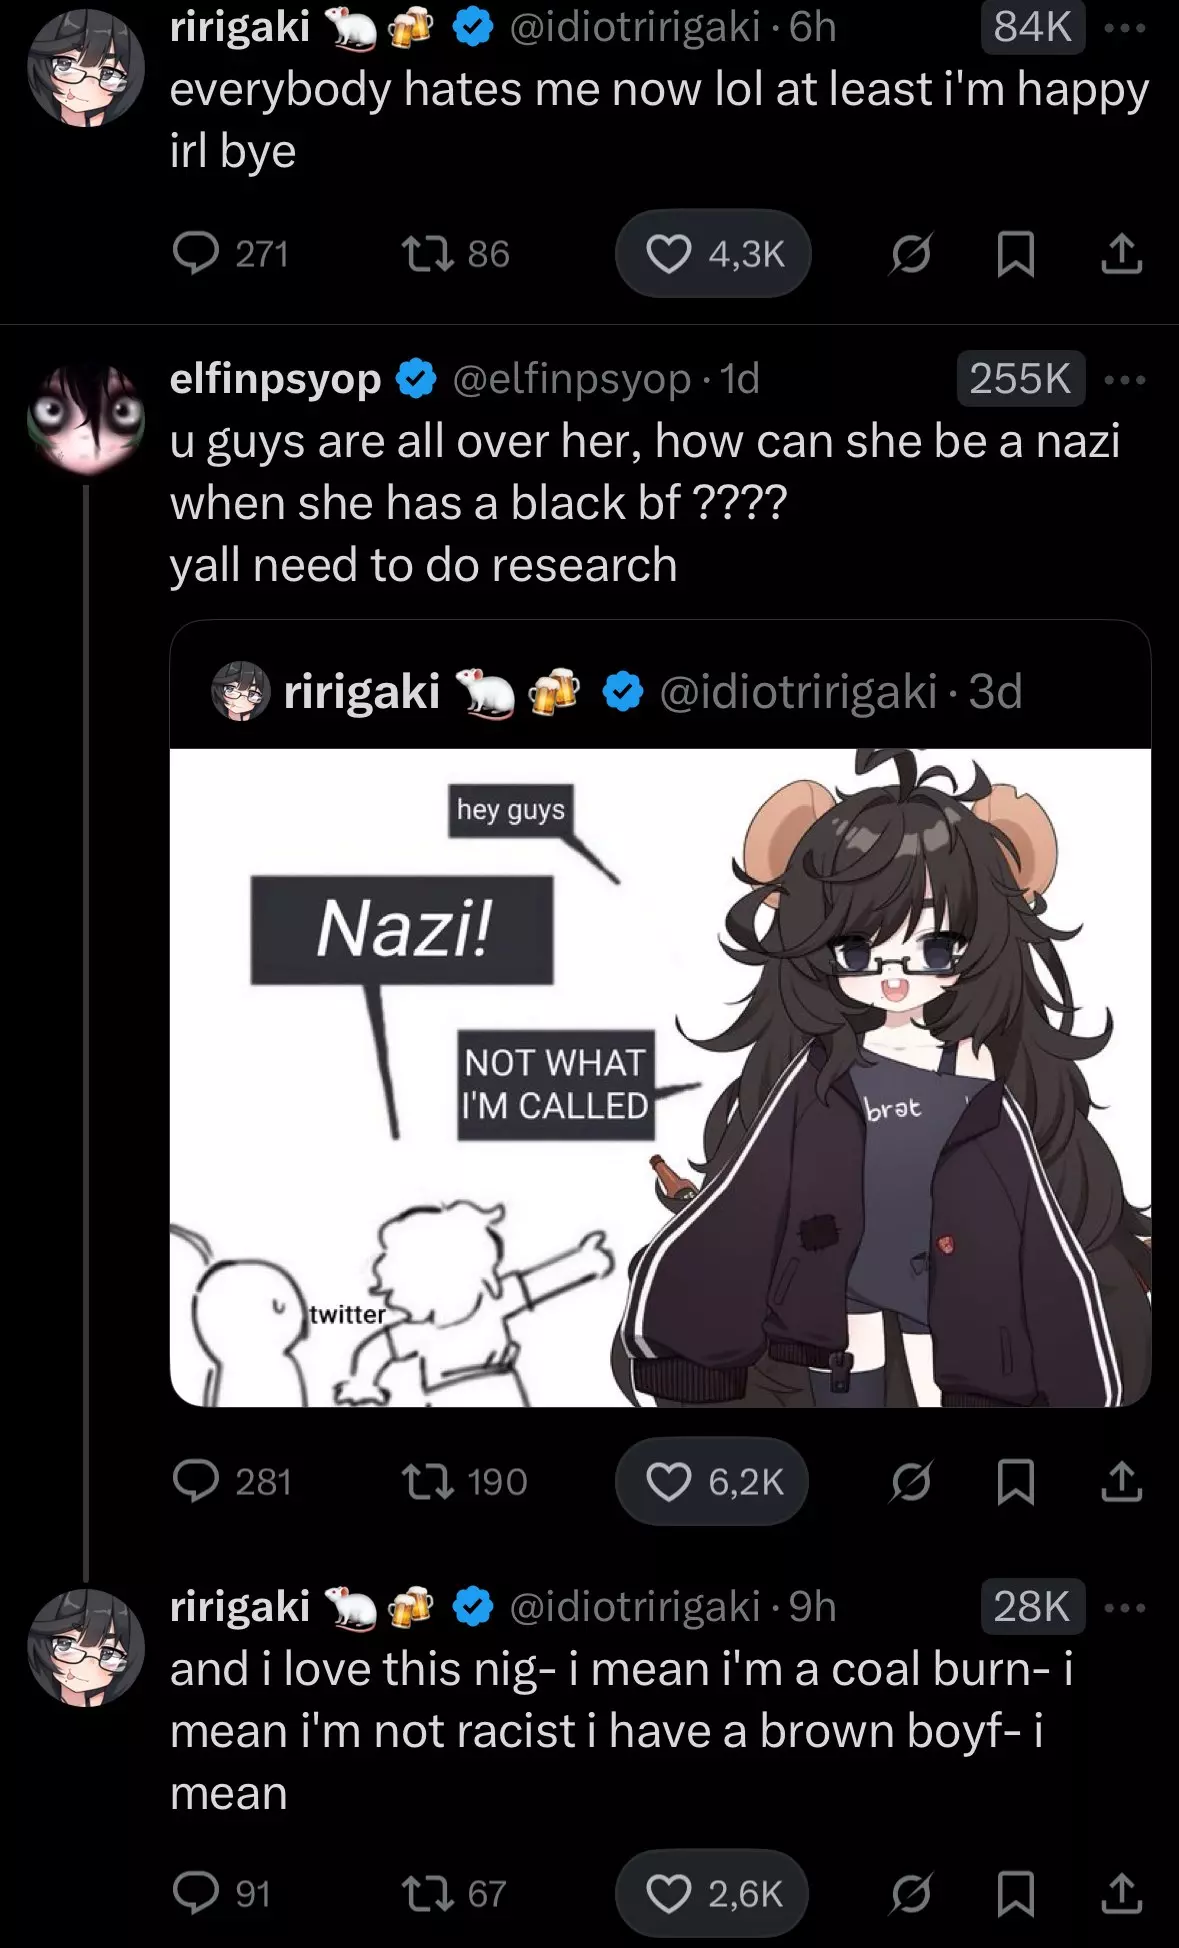
Task: Open more options beside 28K views
Action: pos(1124,1607)
